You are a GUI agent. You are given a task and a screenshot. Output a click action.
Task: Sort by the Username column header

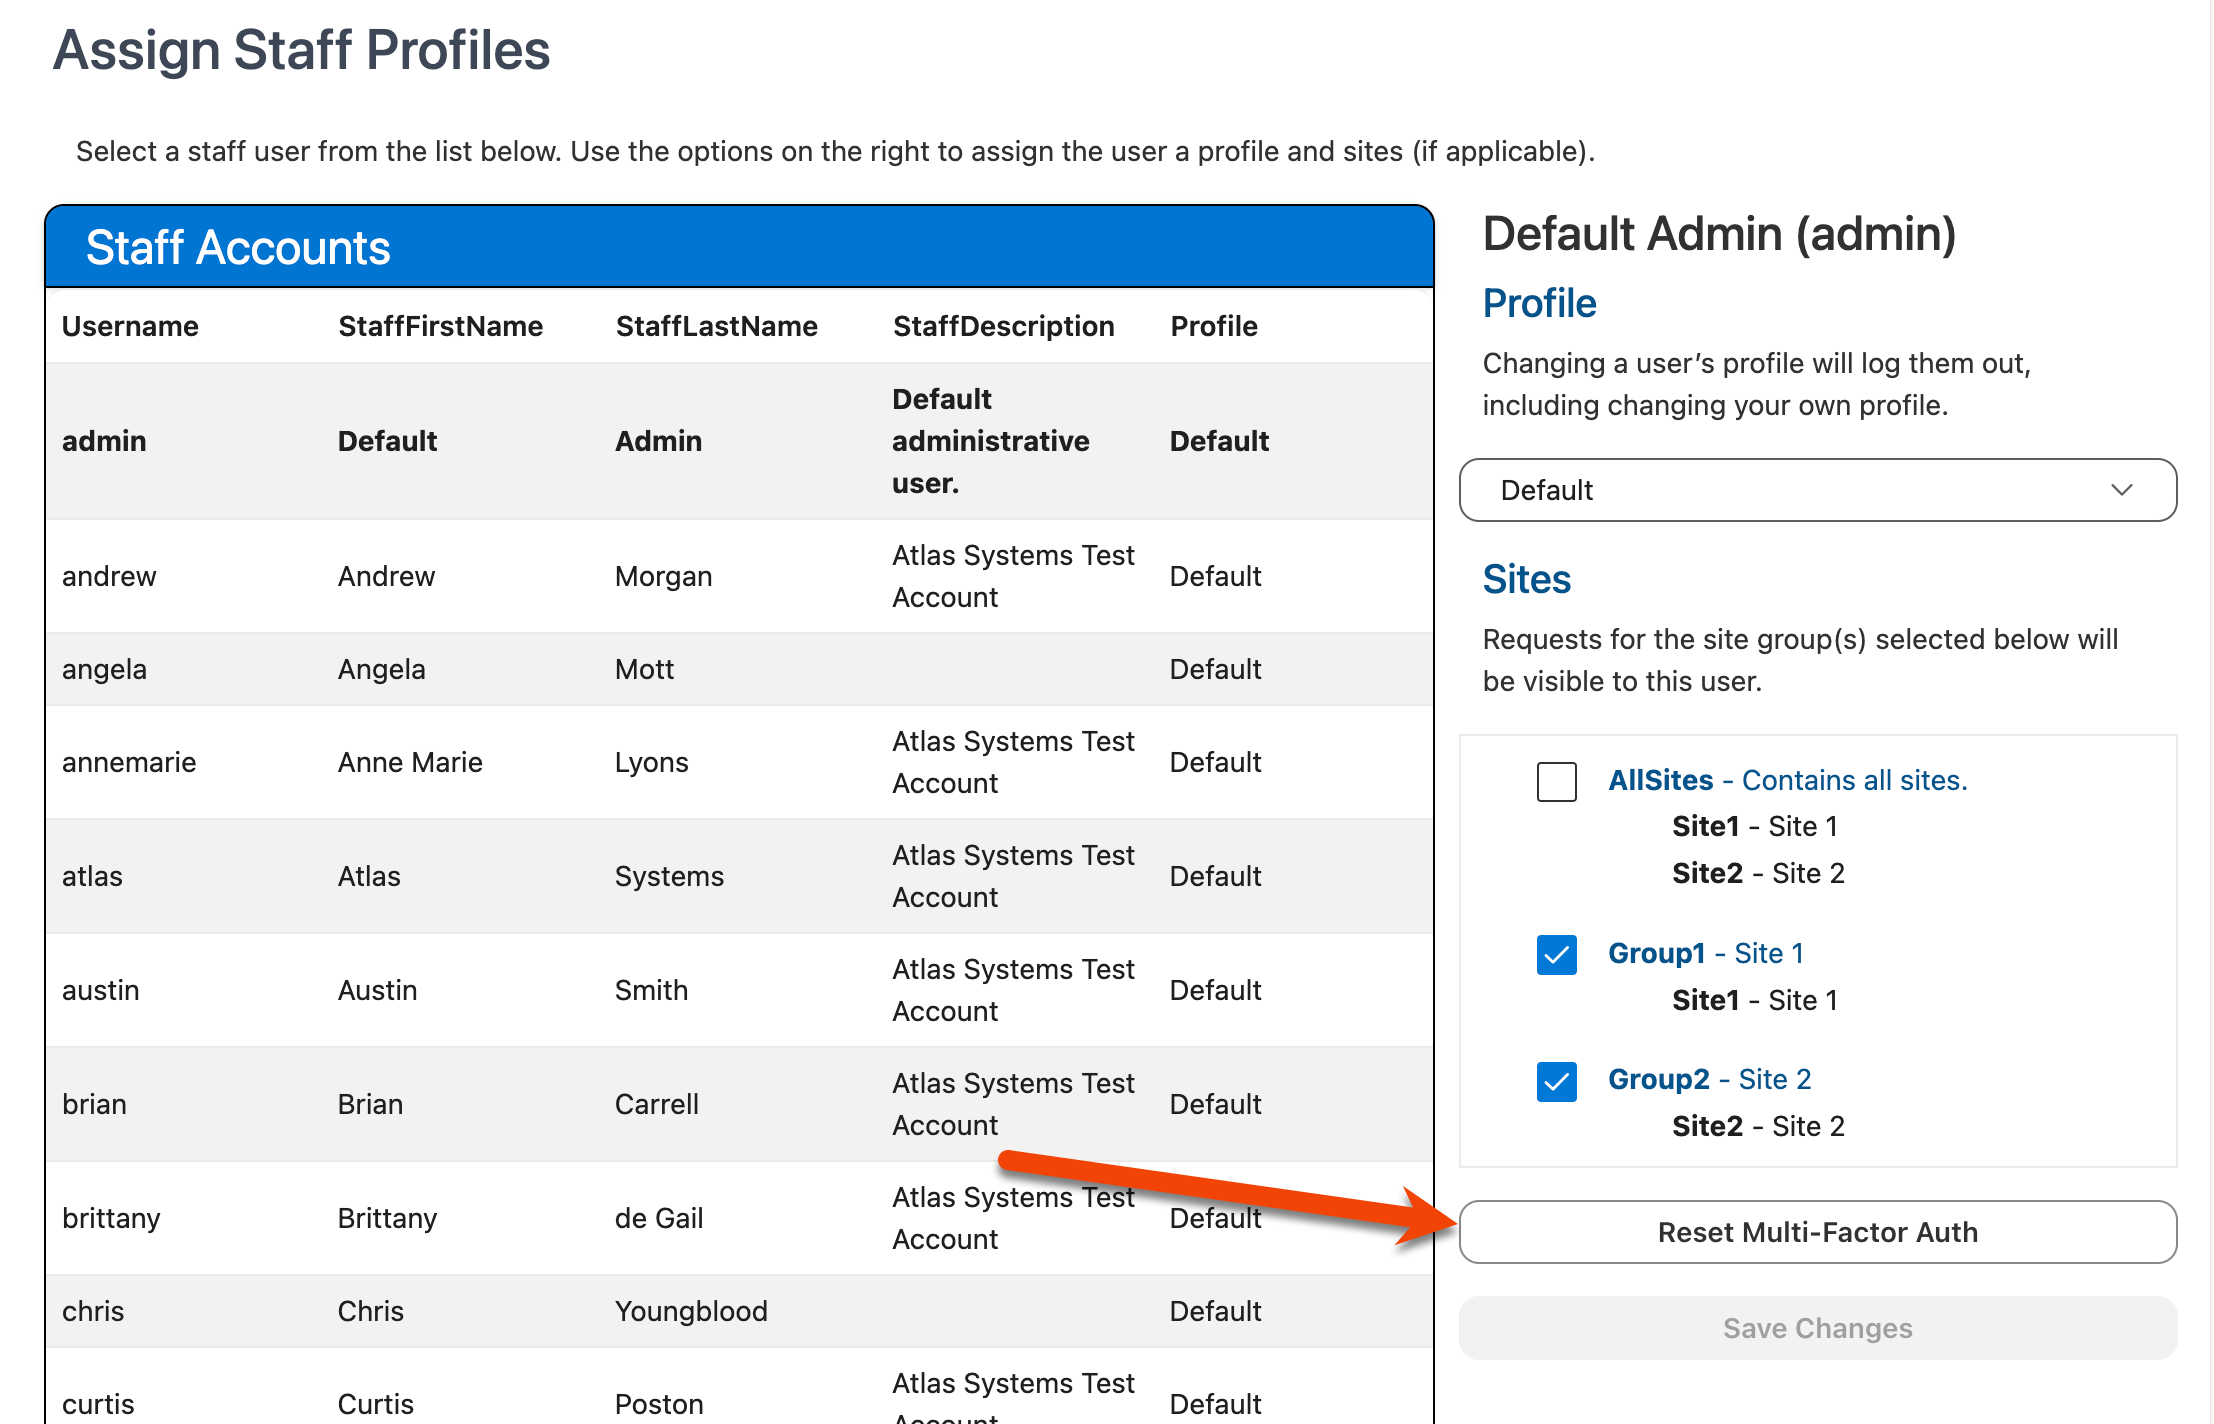(130, 325)
